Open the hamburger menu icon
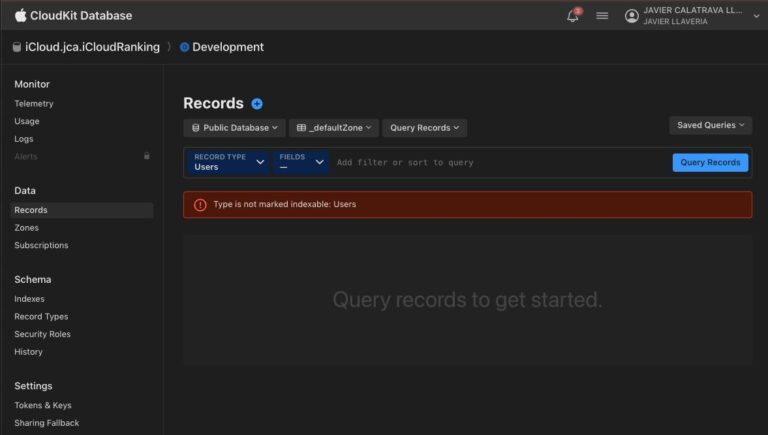The width and height of the screenshot is (768, 435). [602, 16]
